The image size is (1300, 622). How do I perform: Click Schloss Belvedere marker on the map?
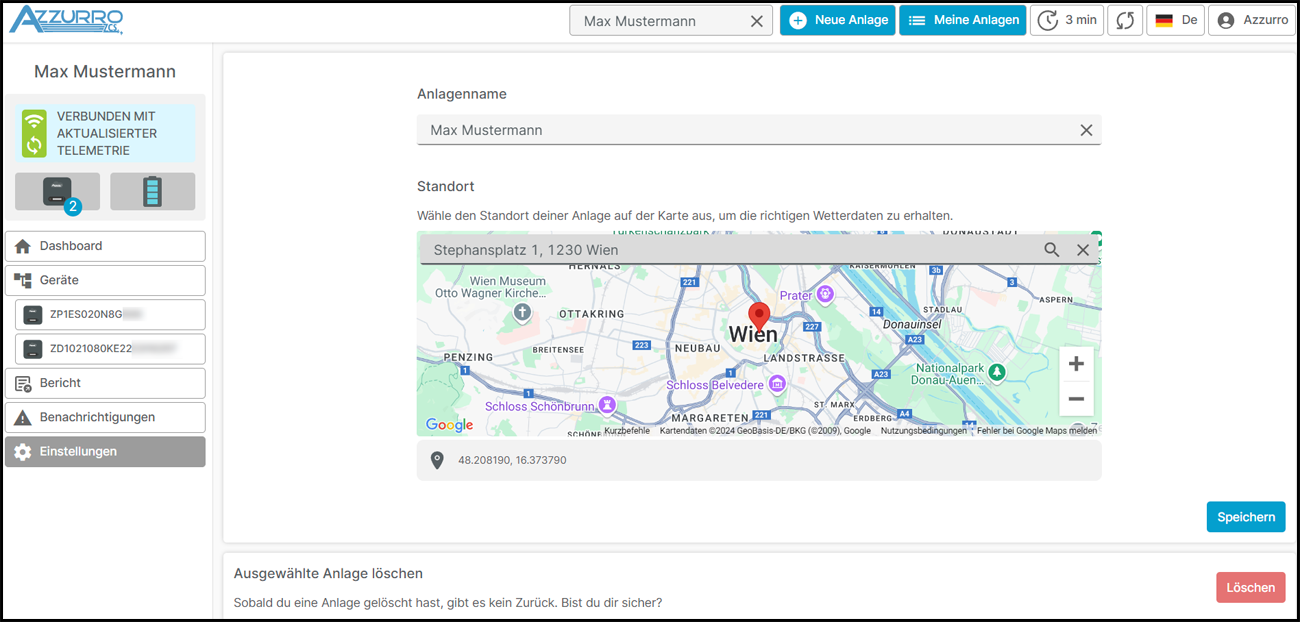776,384
